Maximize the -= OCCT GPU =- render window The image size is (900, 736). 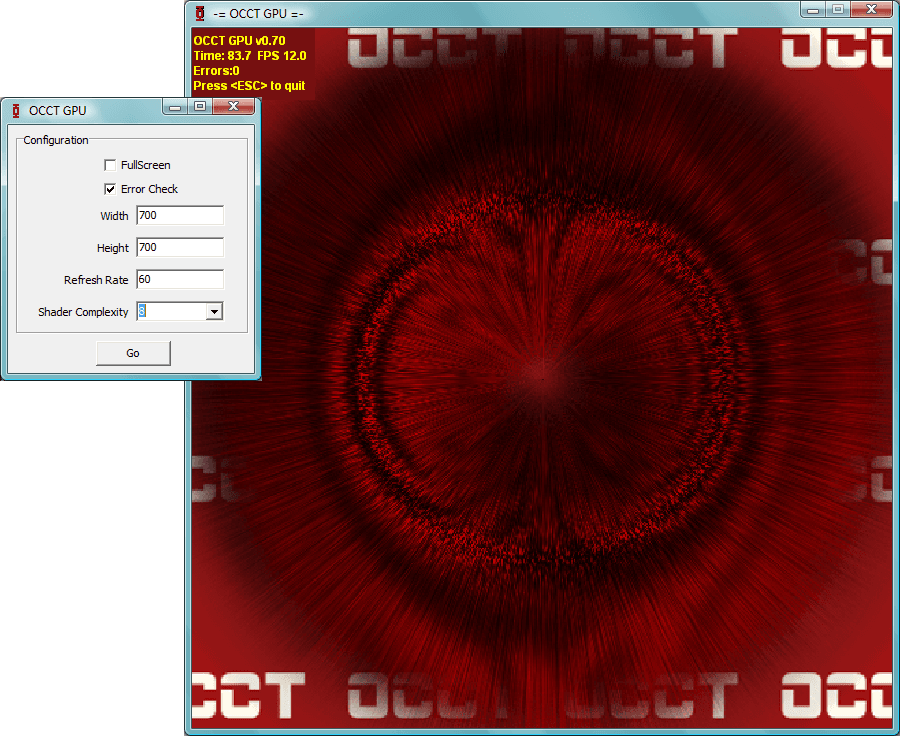(x=837, y=10)
